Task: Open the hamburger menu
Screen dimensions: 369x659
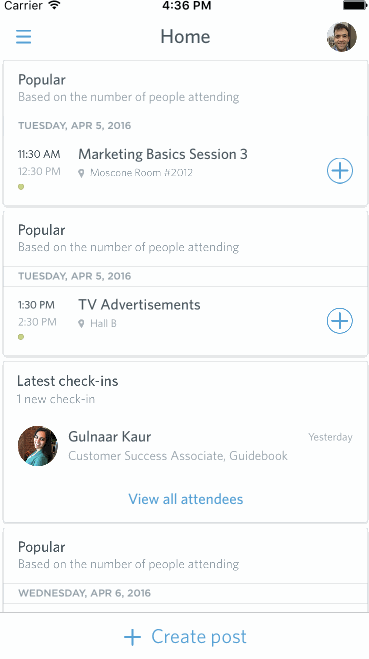Action: (24, 37)
